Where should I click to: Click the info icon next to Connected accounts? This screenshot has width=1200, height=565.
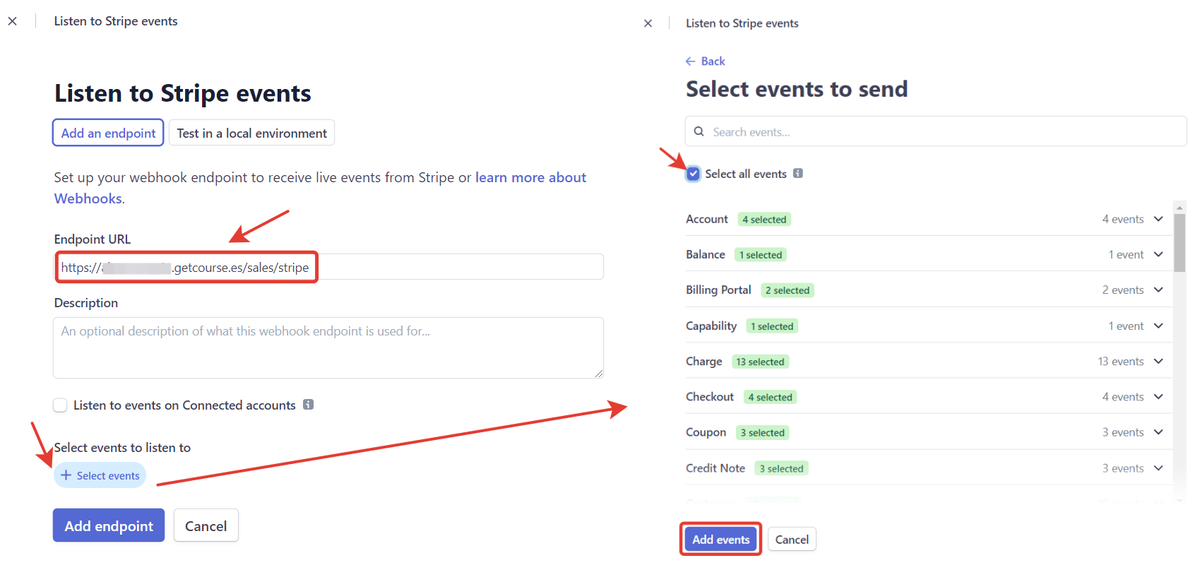pyautogui.click(x=308, y=405)
